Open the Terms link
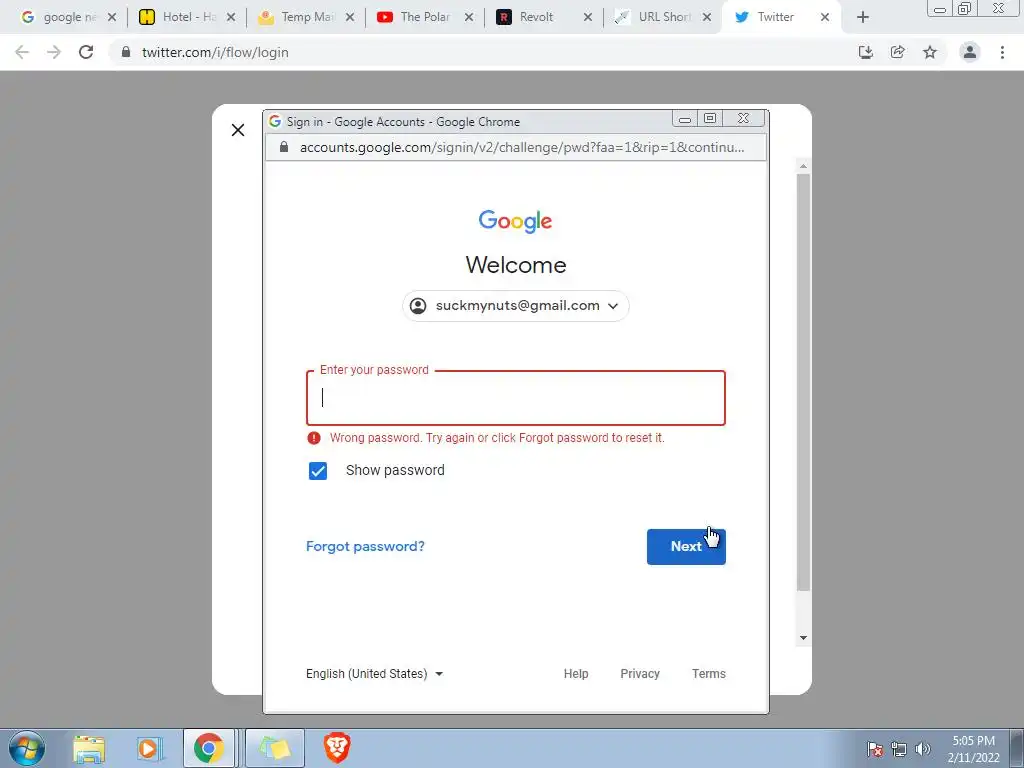 [x=709, y=674]
